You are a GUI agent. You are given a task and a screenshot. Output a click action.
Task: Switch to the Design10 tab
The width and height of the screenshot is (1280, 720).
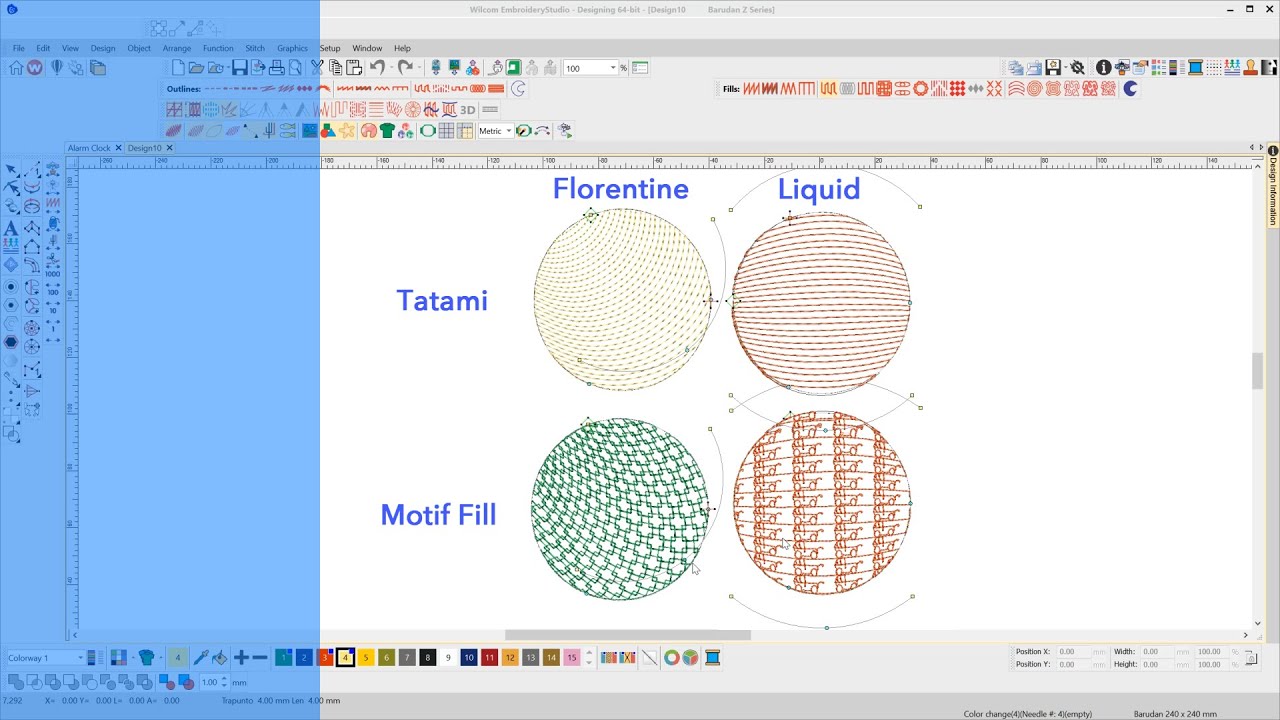(x=144, y=148)
